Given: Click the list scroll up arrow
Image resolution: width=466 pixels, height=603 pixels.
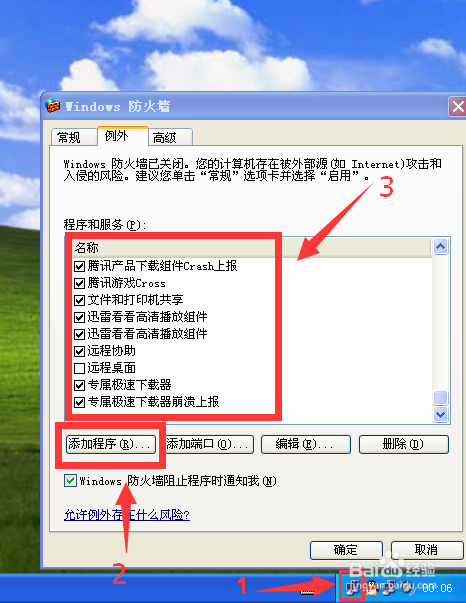Looking at the screenshot, I should (440, 246).
